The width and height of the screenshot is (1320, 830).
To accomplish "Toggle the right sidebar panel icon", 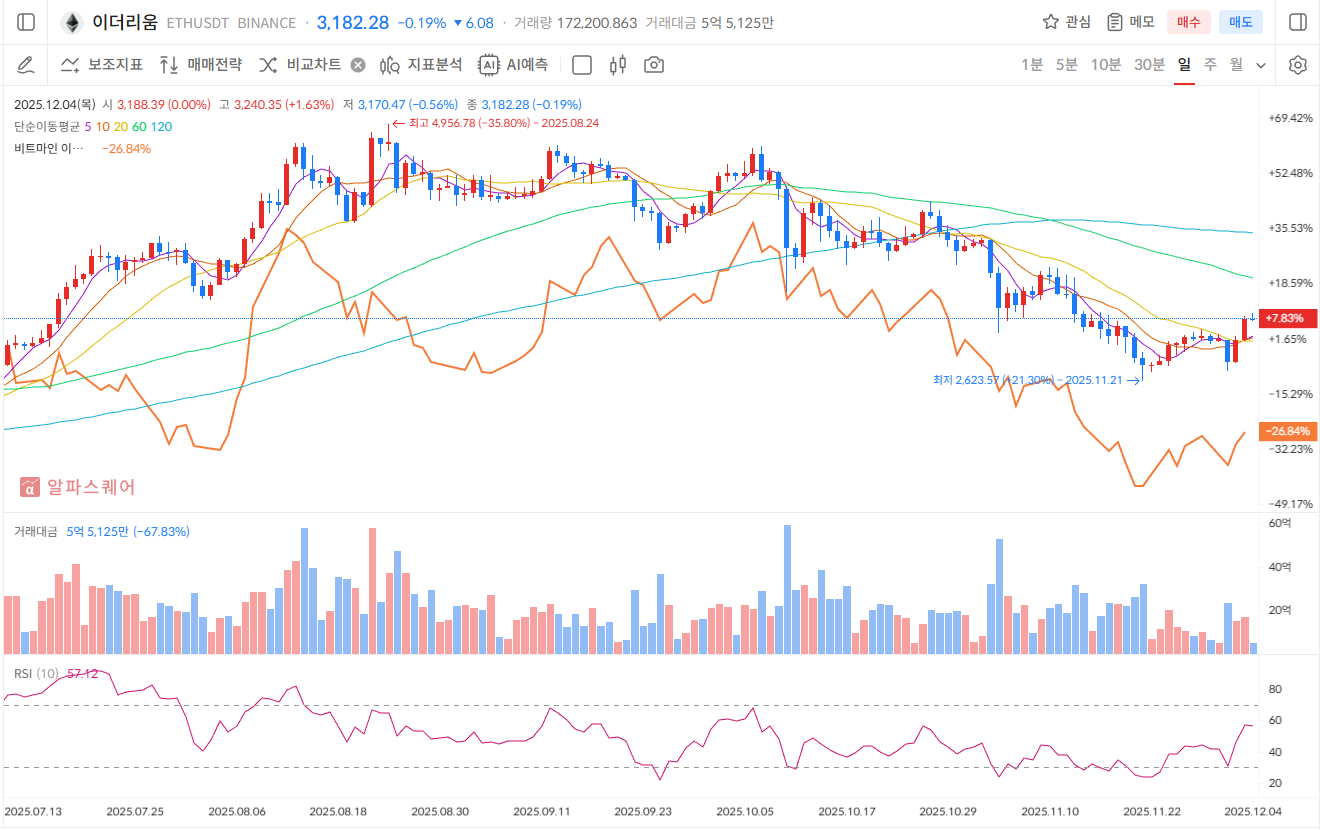I will [x=1298, y=22].
